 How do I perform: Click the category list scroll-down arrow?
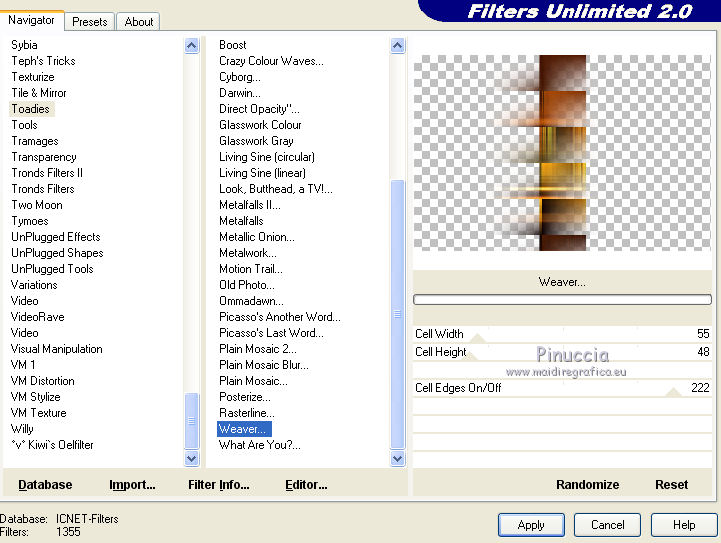tap(191, 458)
